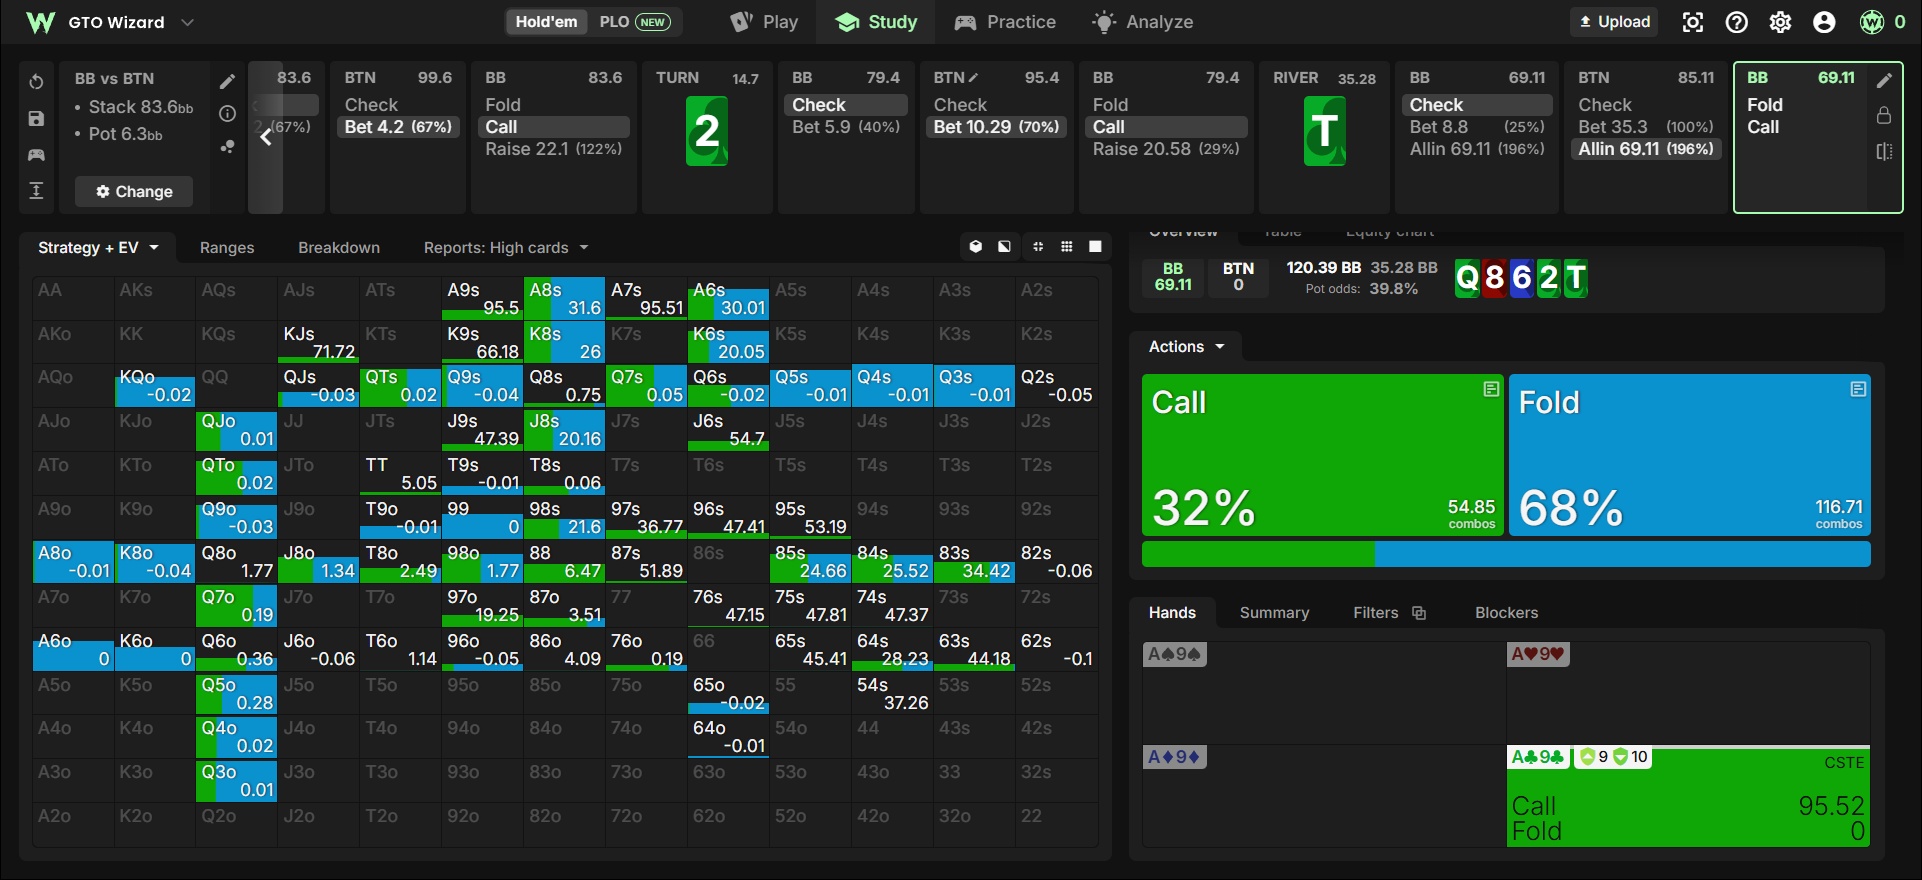This screenshot has width=1922, height=880.
Task: Click the green W coin balance icon
Action: pos(1872,22)
